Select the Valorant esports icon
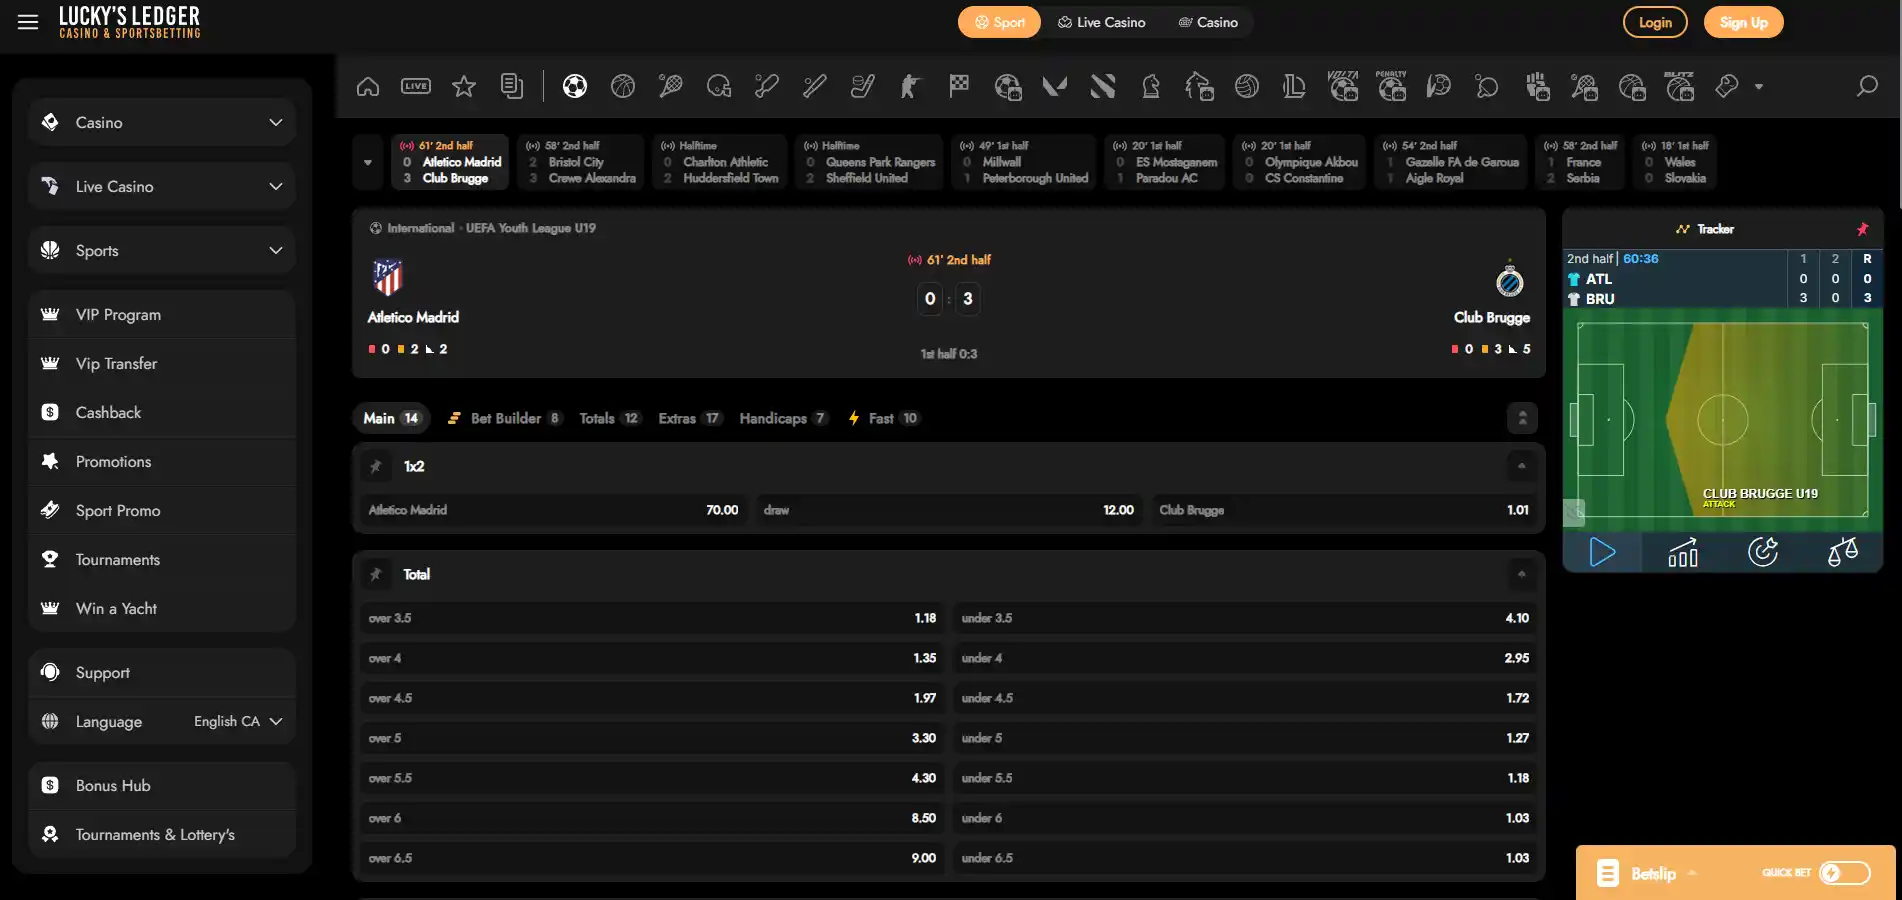The width and height of the screenshot is (1902, 900). tap(1055, 87)
